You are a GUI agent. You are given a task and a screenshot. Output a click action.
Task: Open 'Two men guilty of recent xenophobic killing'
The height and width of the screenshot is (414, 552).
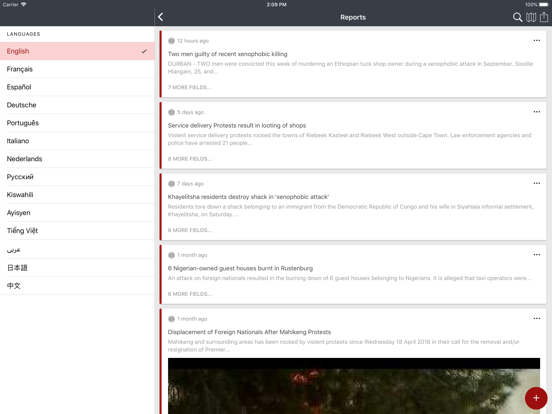click(227, 54)
